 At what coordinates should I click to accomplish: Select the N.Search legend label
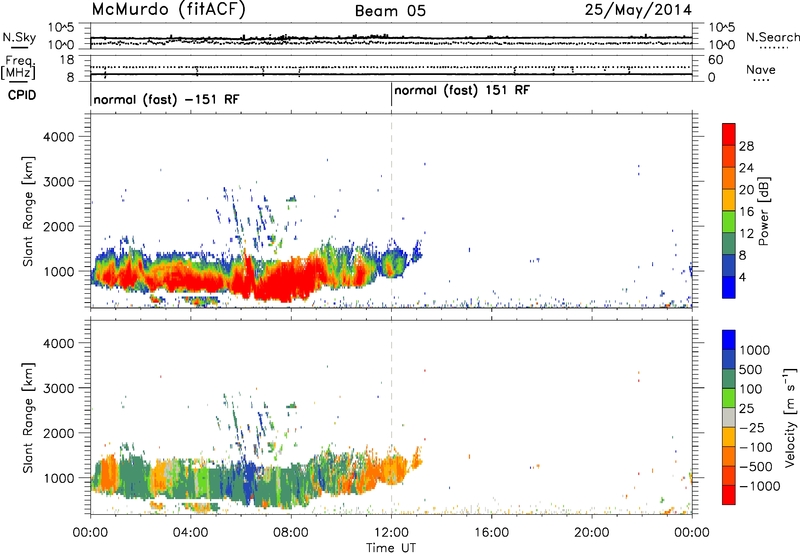point(772,37)
